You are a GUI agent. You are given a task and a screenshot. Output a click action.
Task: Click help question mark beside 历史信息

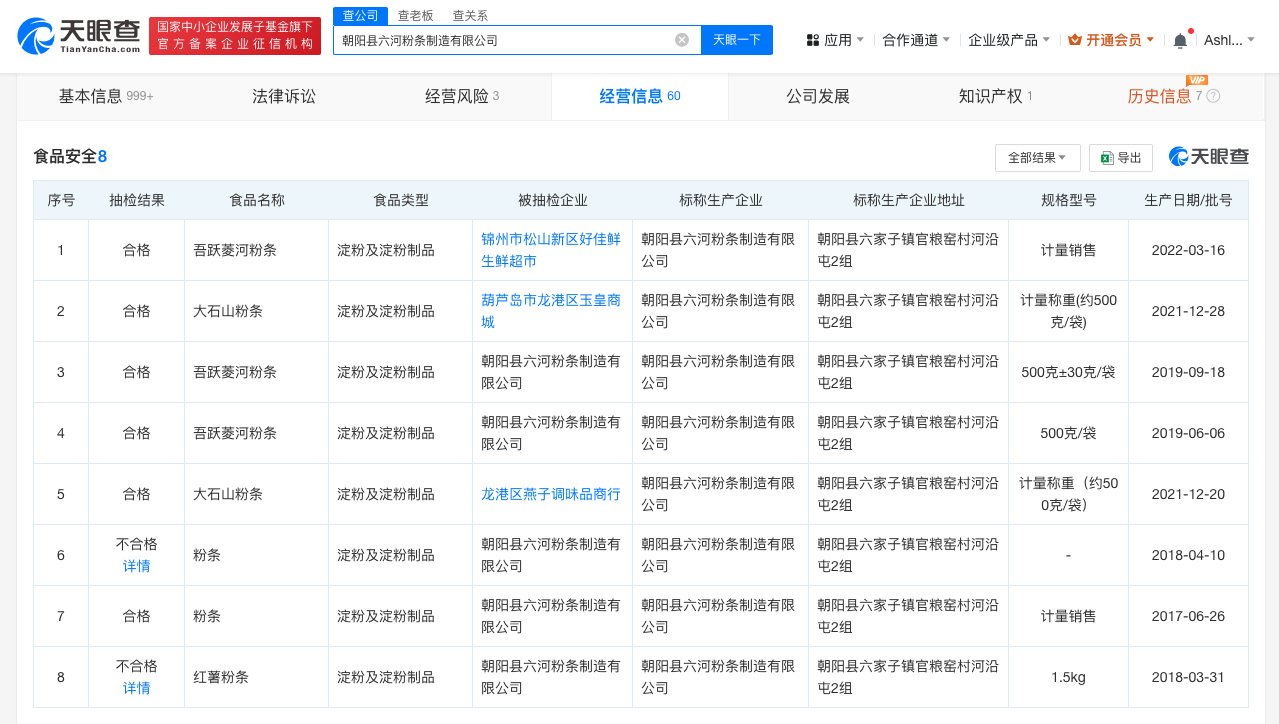(x=1213, y=96)
